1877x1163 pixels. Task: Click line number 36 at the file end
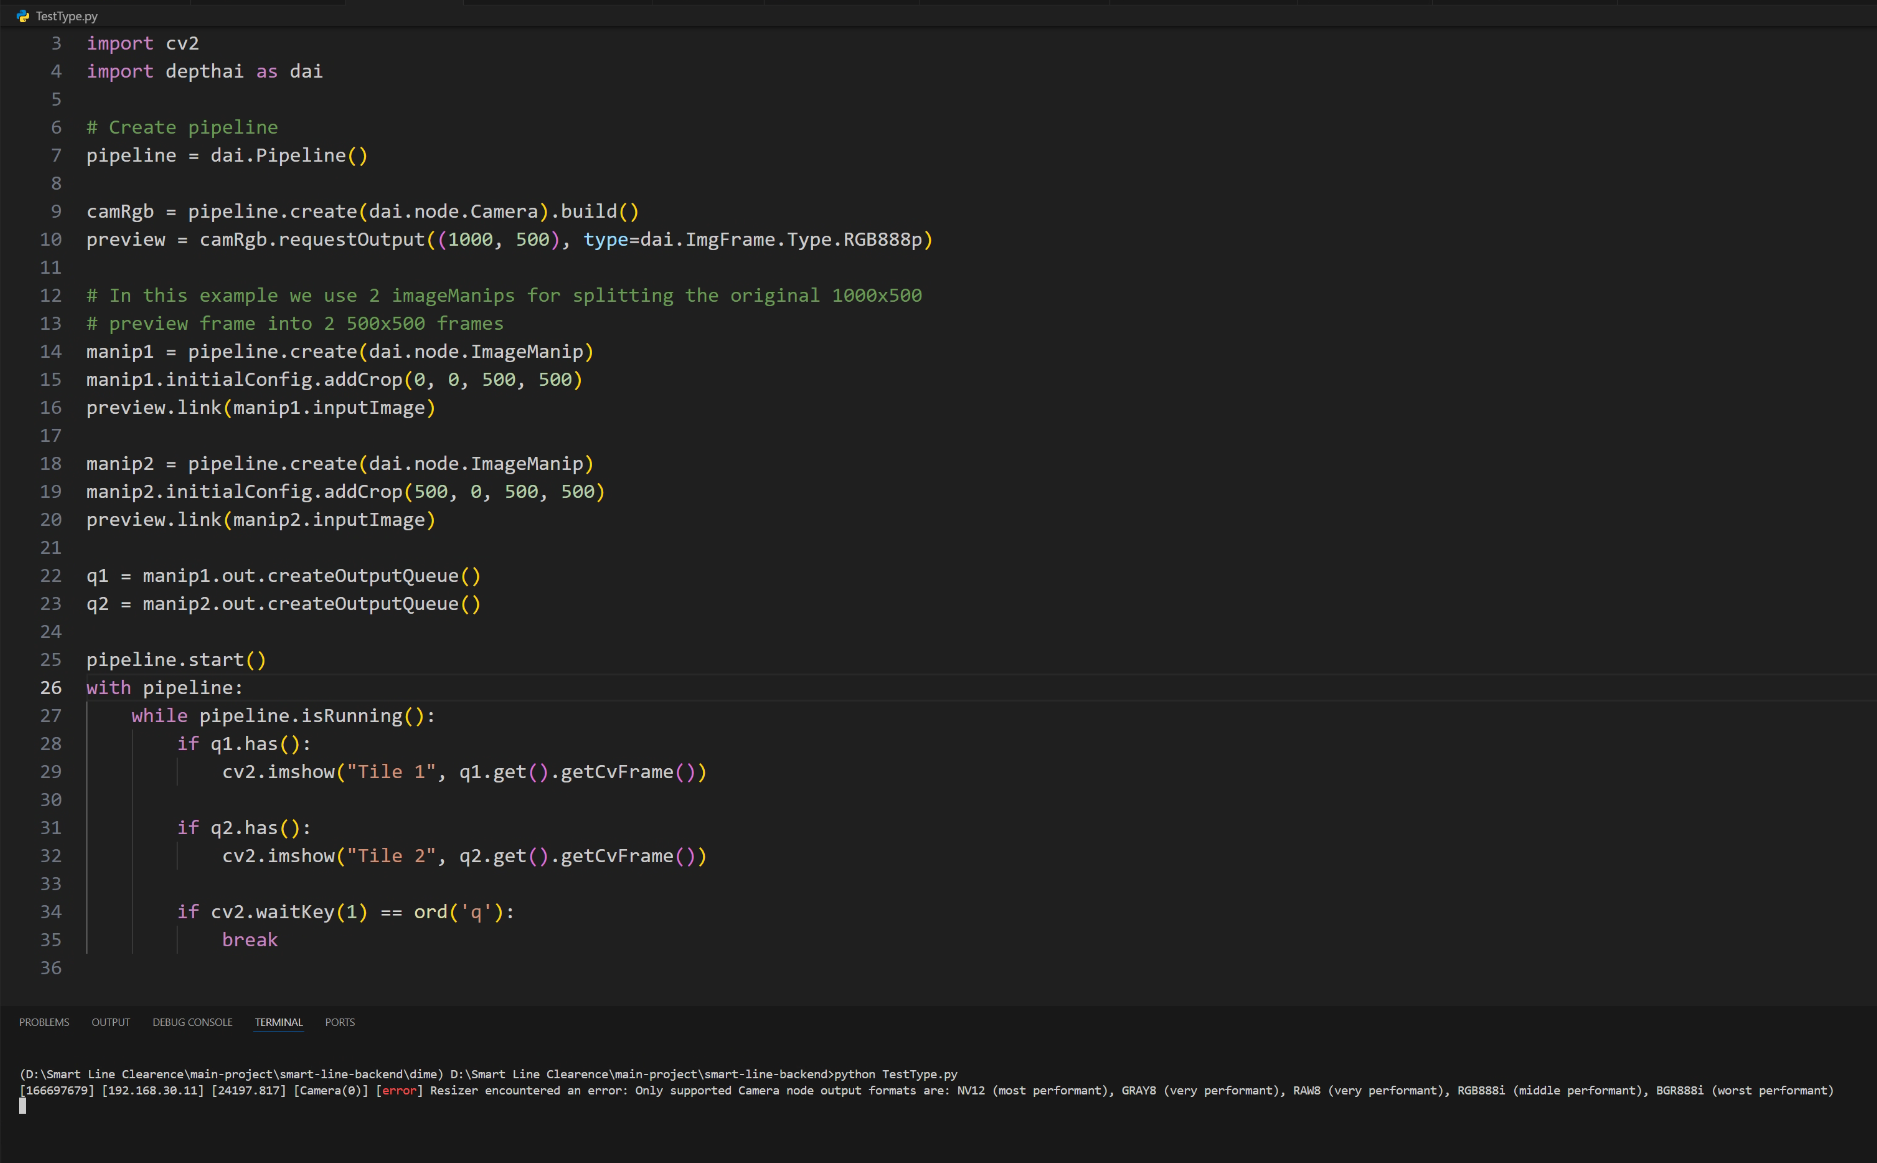[51, 968]
